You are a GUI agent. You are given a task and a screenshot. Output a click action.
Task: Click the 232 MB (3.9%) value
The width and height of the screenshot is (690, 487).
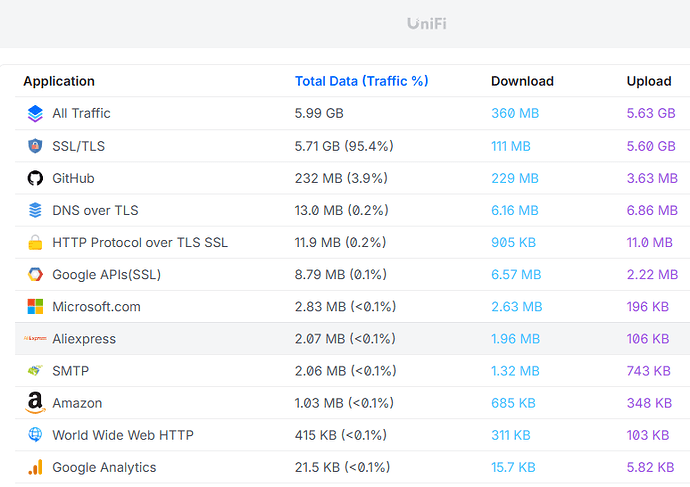[341, 178]
